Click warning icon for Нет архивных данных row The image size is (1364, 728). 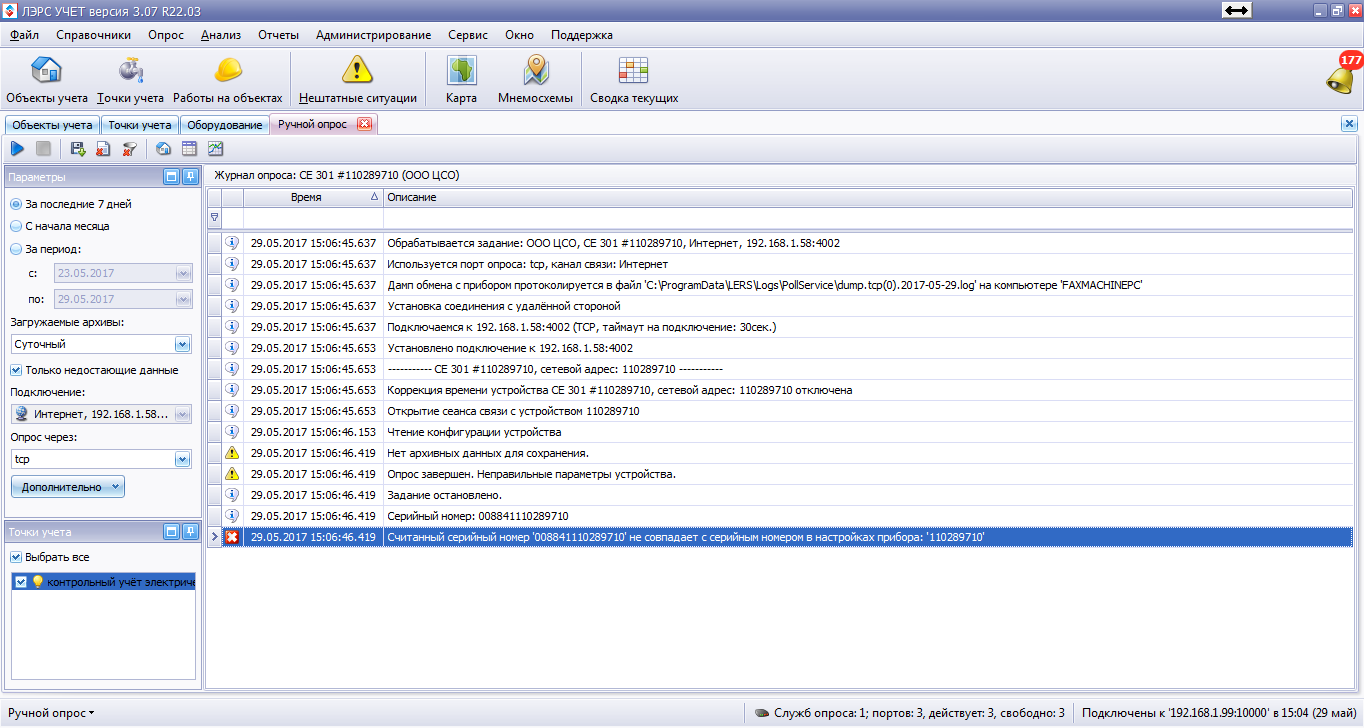232,453
